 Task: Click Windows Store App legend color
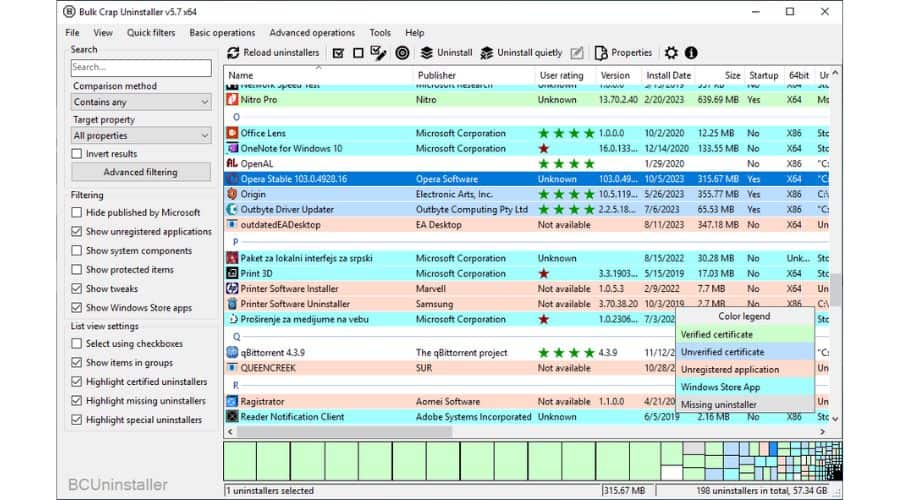click(745, 387)
